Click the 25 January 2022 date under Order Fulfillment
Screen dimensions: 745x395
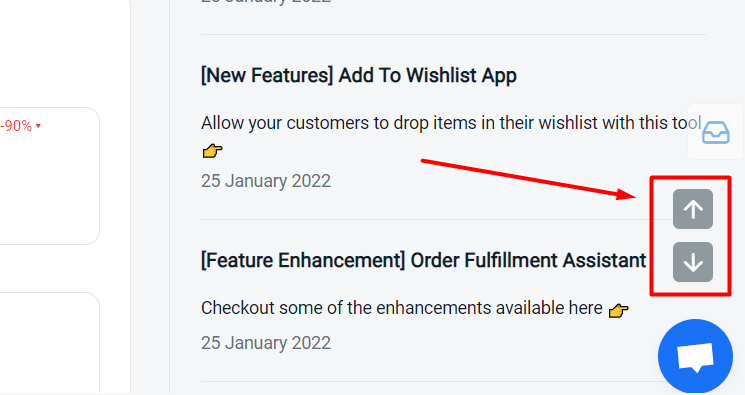click(266, 343)
